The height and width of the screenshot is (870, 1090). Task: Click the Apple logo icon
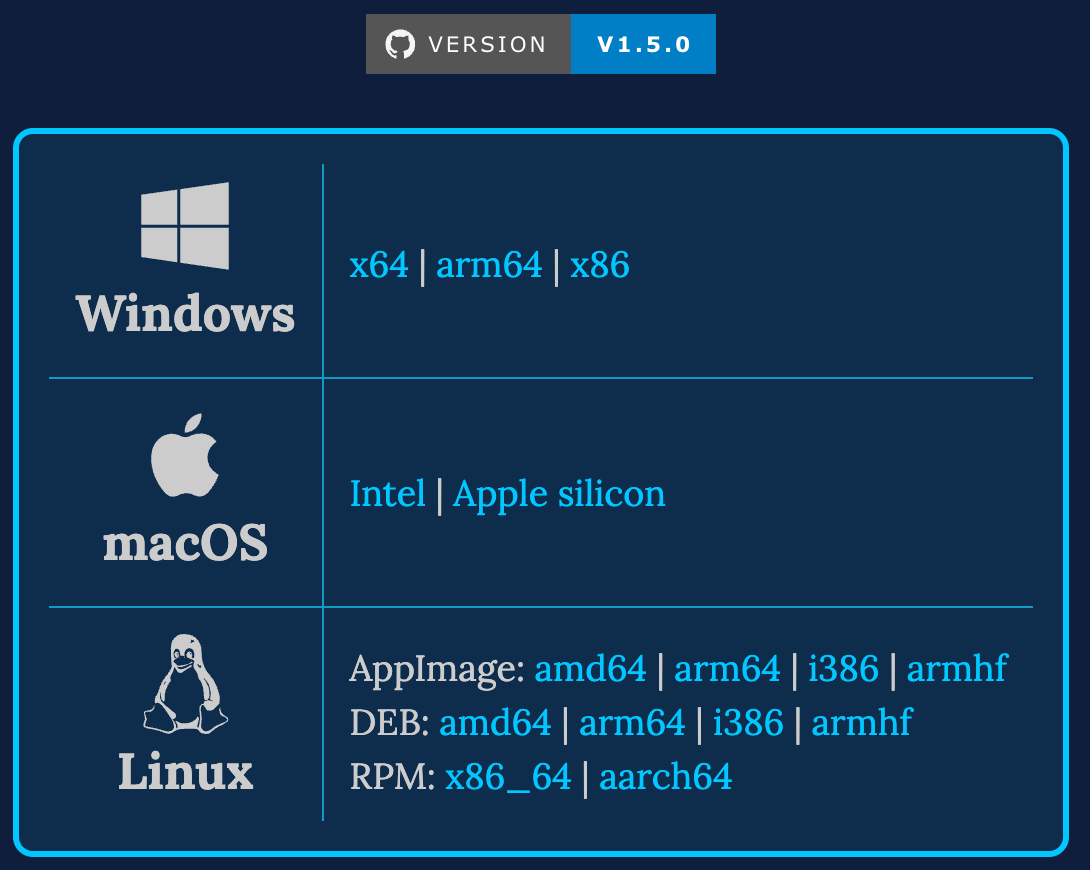tap(185, 455)
